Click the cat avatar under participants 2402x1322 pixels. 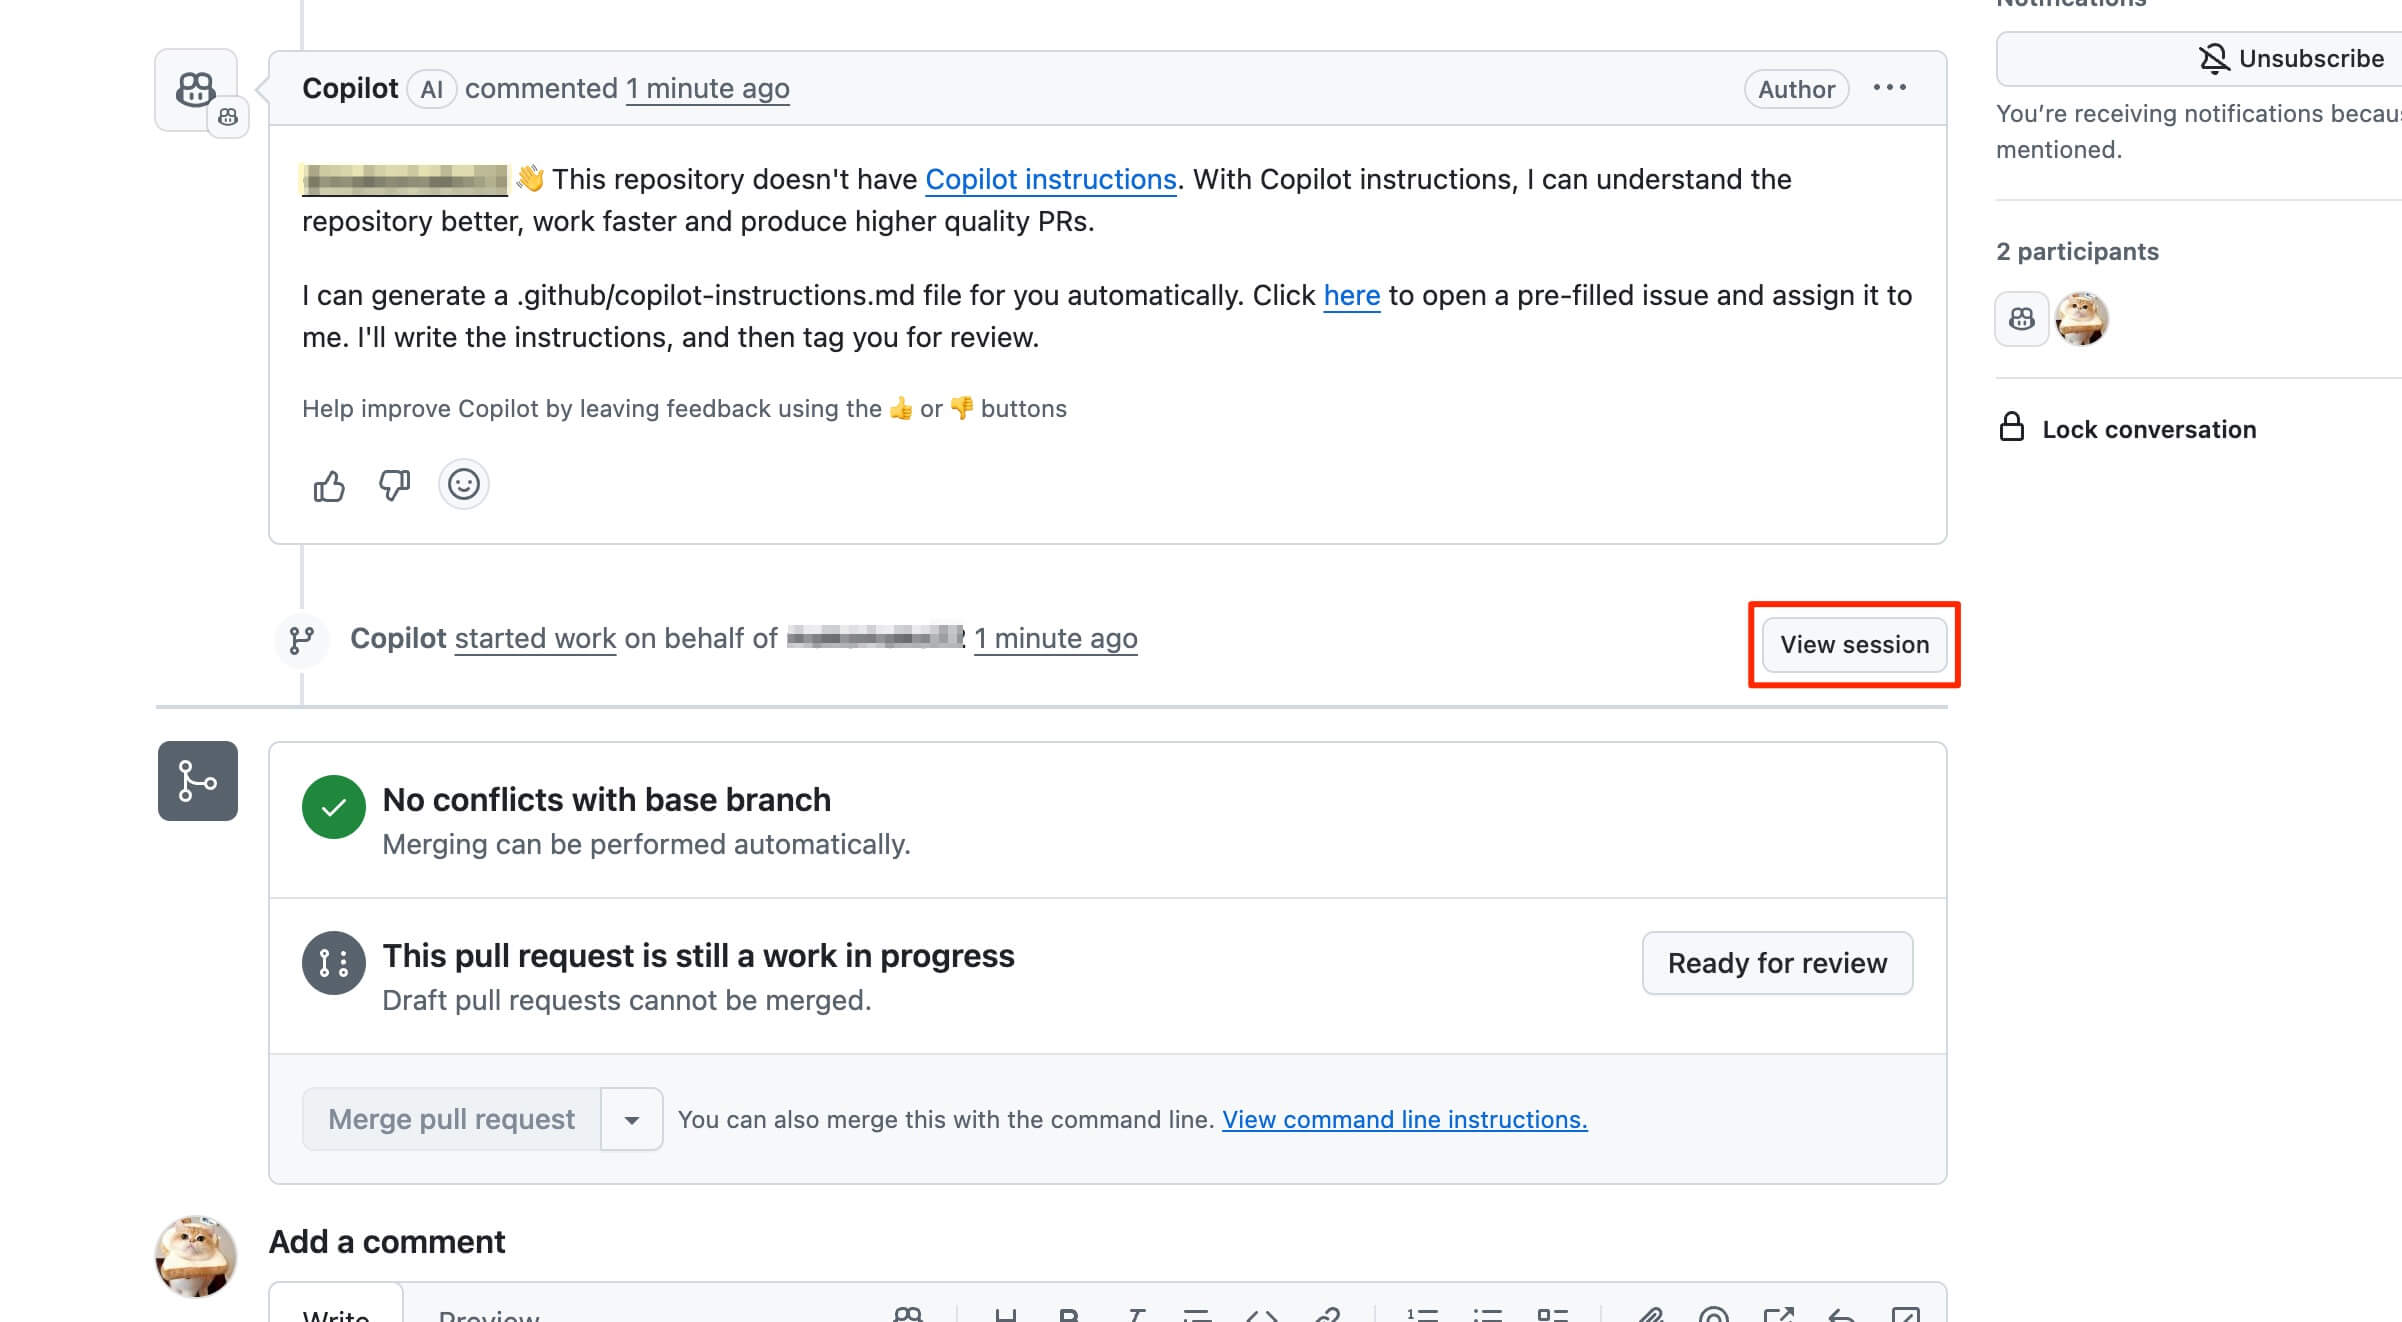[2081, 319]
